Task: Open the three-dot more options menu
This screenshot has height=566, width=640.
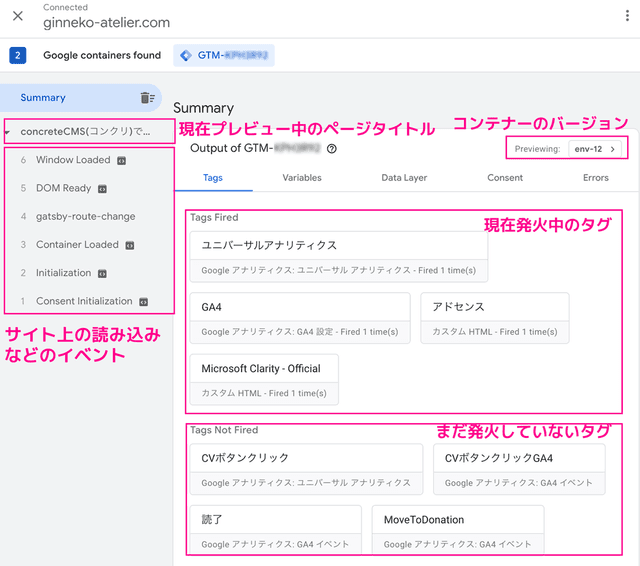Action: 627,16
